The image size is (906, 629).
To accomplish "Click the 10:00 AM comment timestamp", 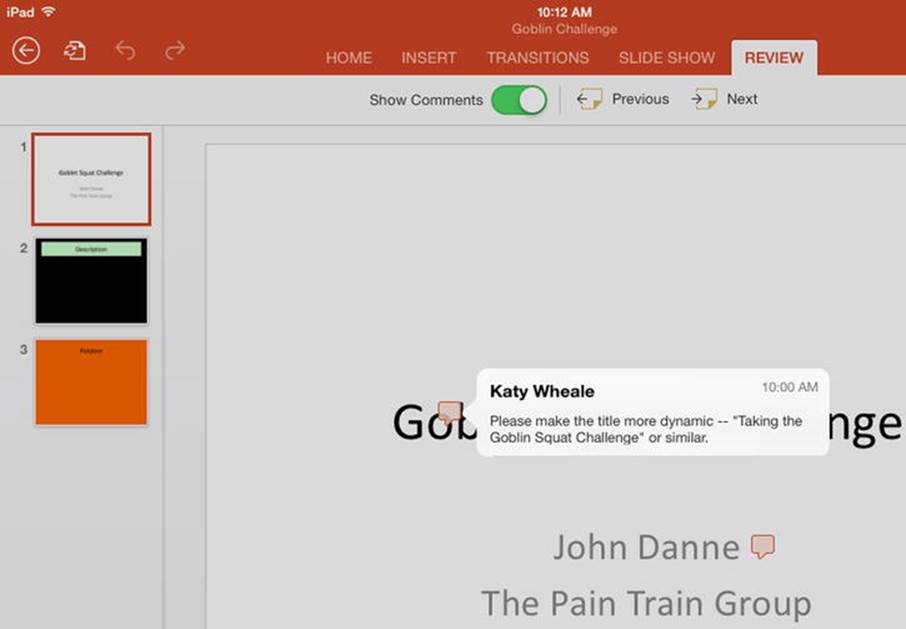I will [789, 387].
